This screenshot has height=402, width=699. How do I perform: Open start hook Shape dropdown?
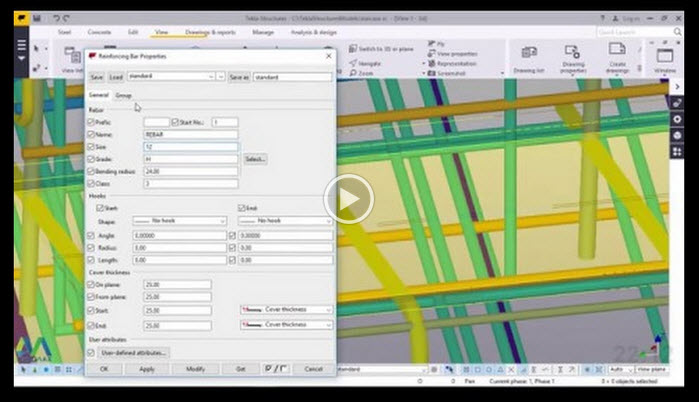(180, 221)
